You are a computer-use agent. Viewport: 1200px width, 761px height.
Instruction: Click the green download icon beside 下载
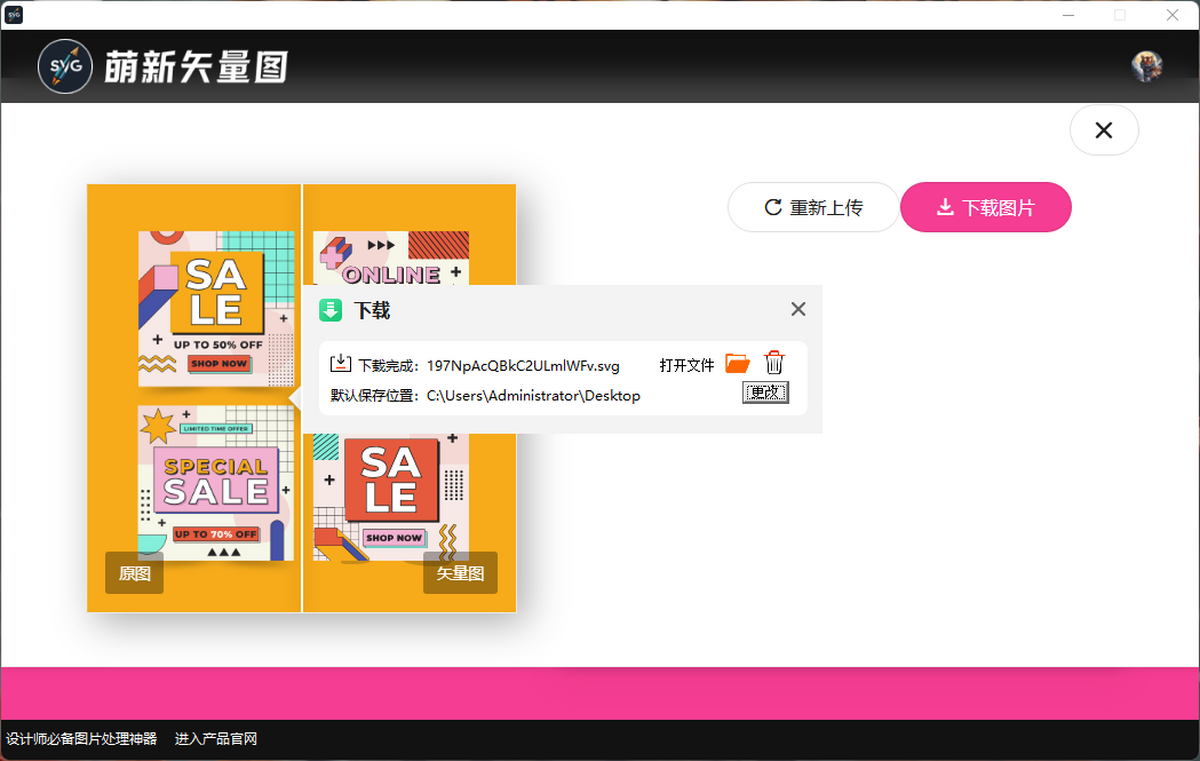coord(331,310)
